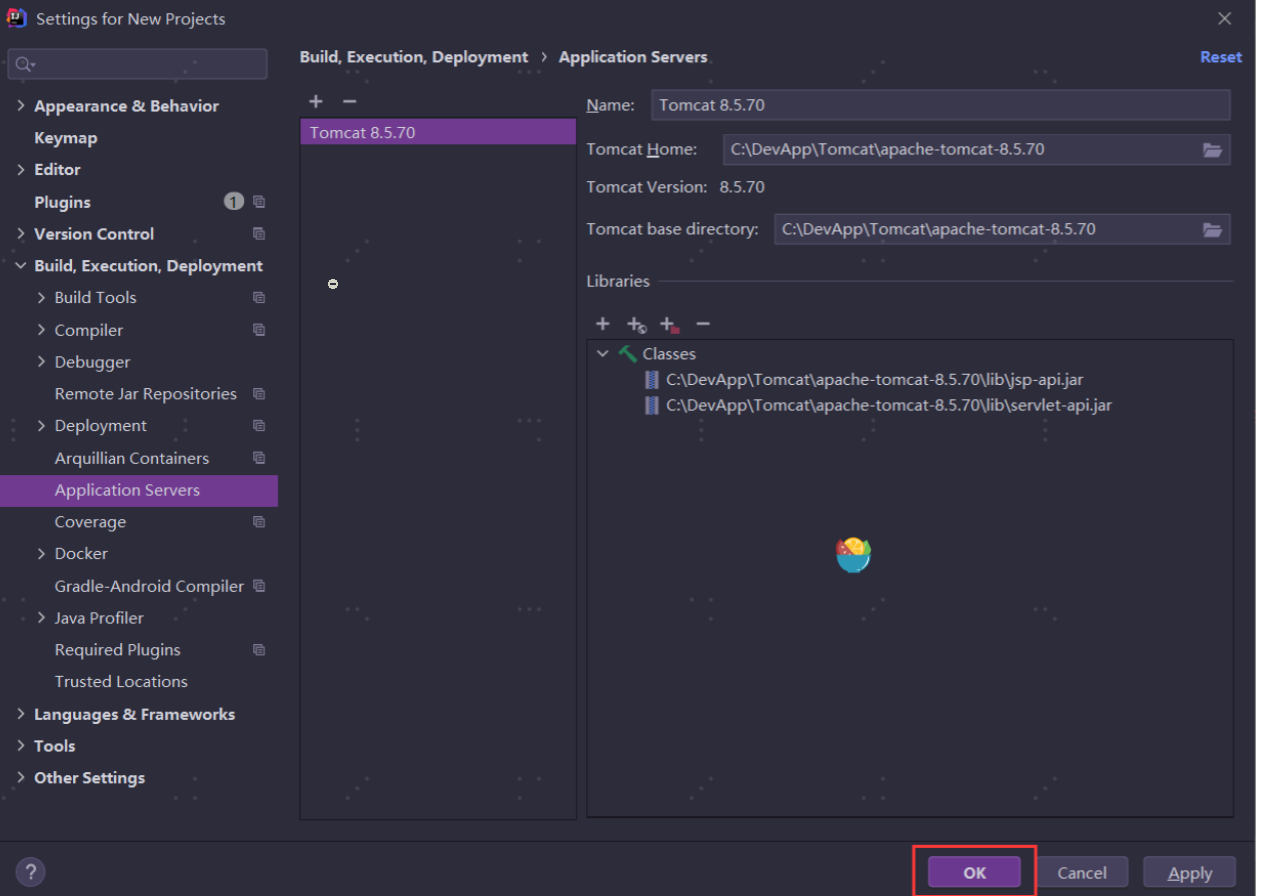Click the Apply button
The image size is (1266, 896).
coord(1189,872)
